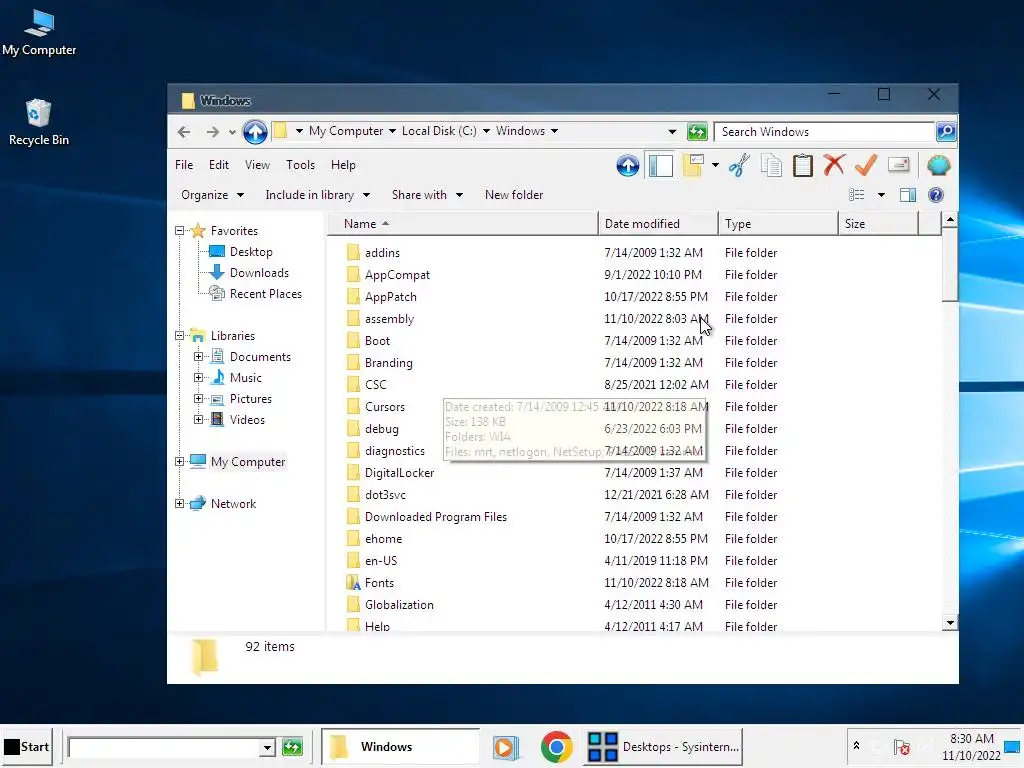Expand the Music library node
This screenshot has height=768, width=1024.
coord(199,377)
